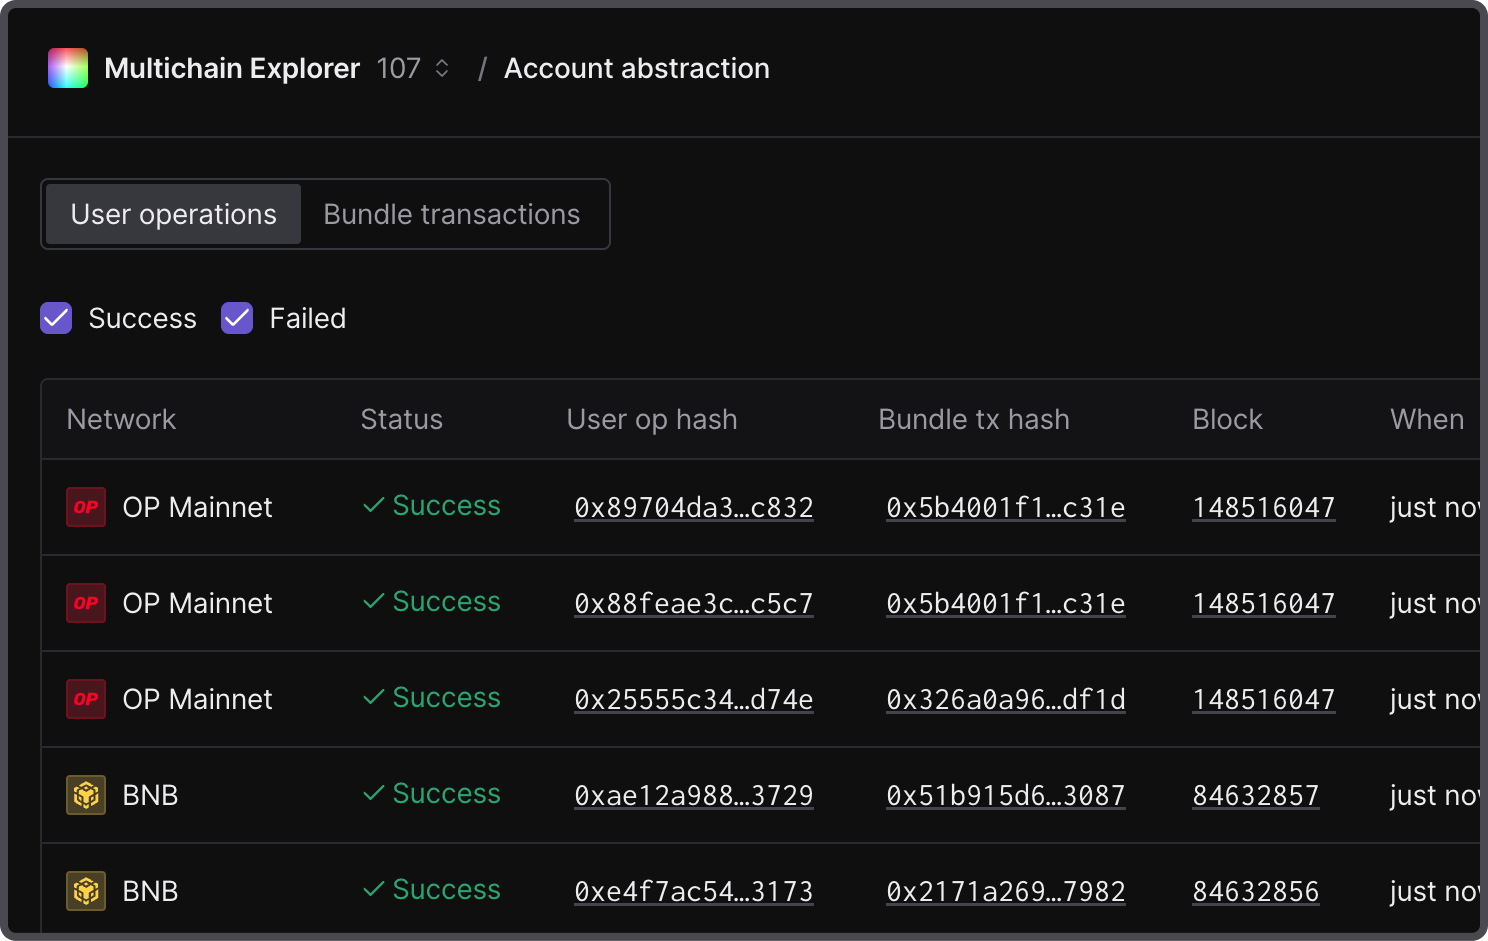
Task: Click BNB chain icon for block 84632857
Action: click(x=86, y=795)
